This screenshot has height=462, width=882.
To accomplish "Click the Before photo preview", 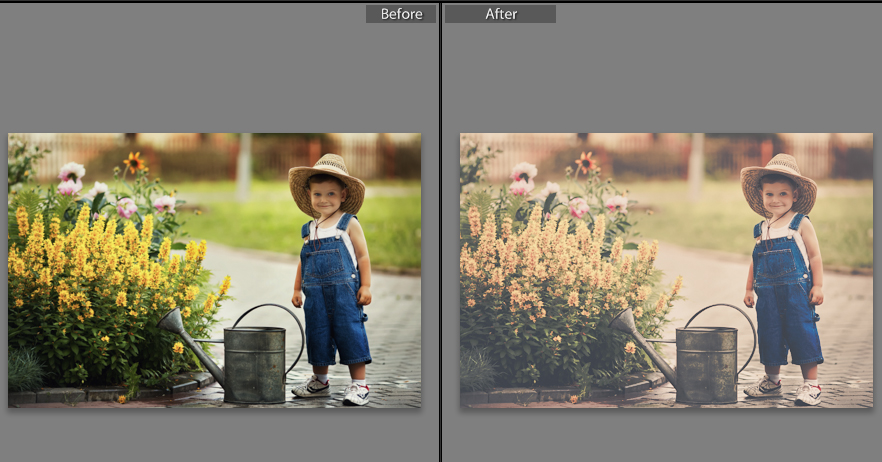I will [214, 270].
